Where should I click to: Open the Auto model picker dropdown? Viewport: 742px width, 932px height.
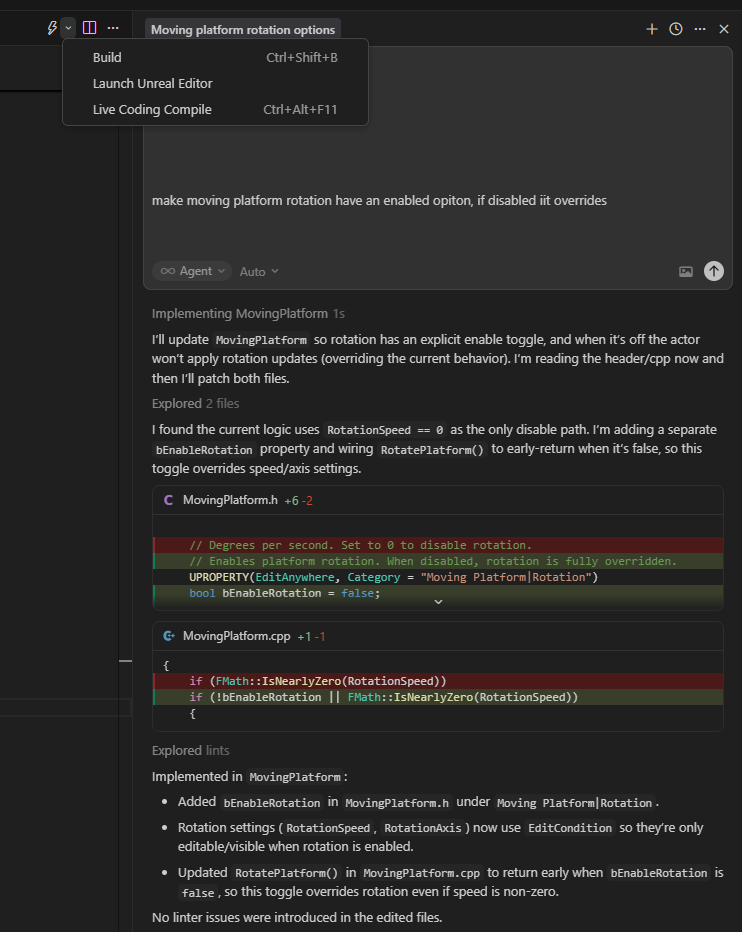pos(258,271)
